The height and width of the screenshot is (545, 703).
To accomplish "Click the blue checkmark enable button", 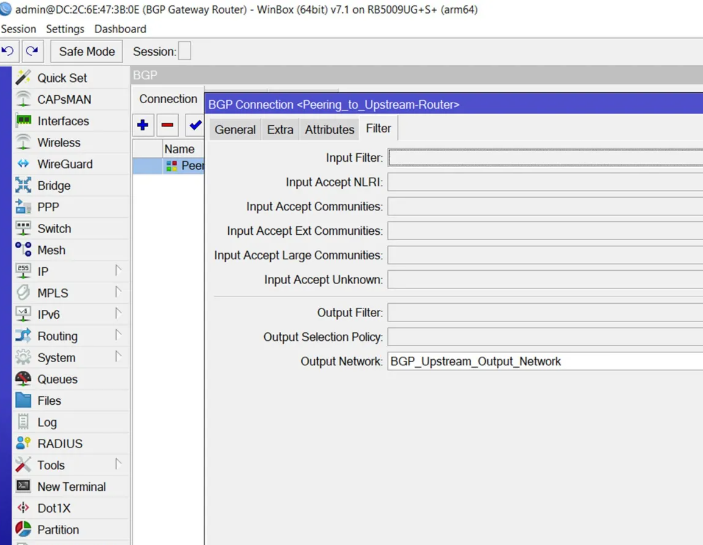I will [x=195, y=125].
